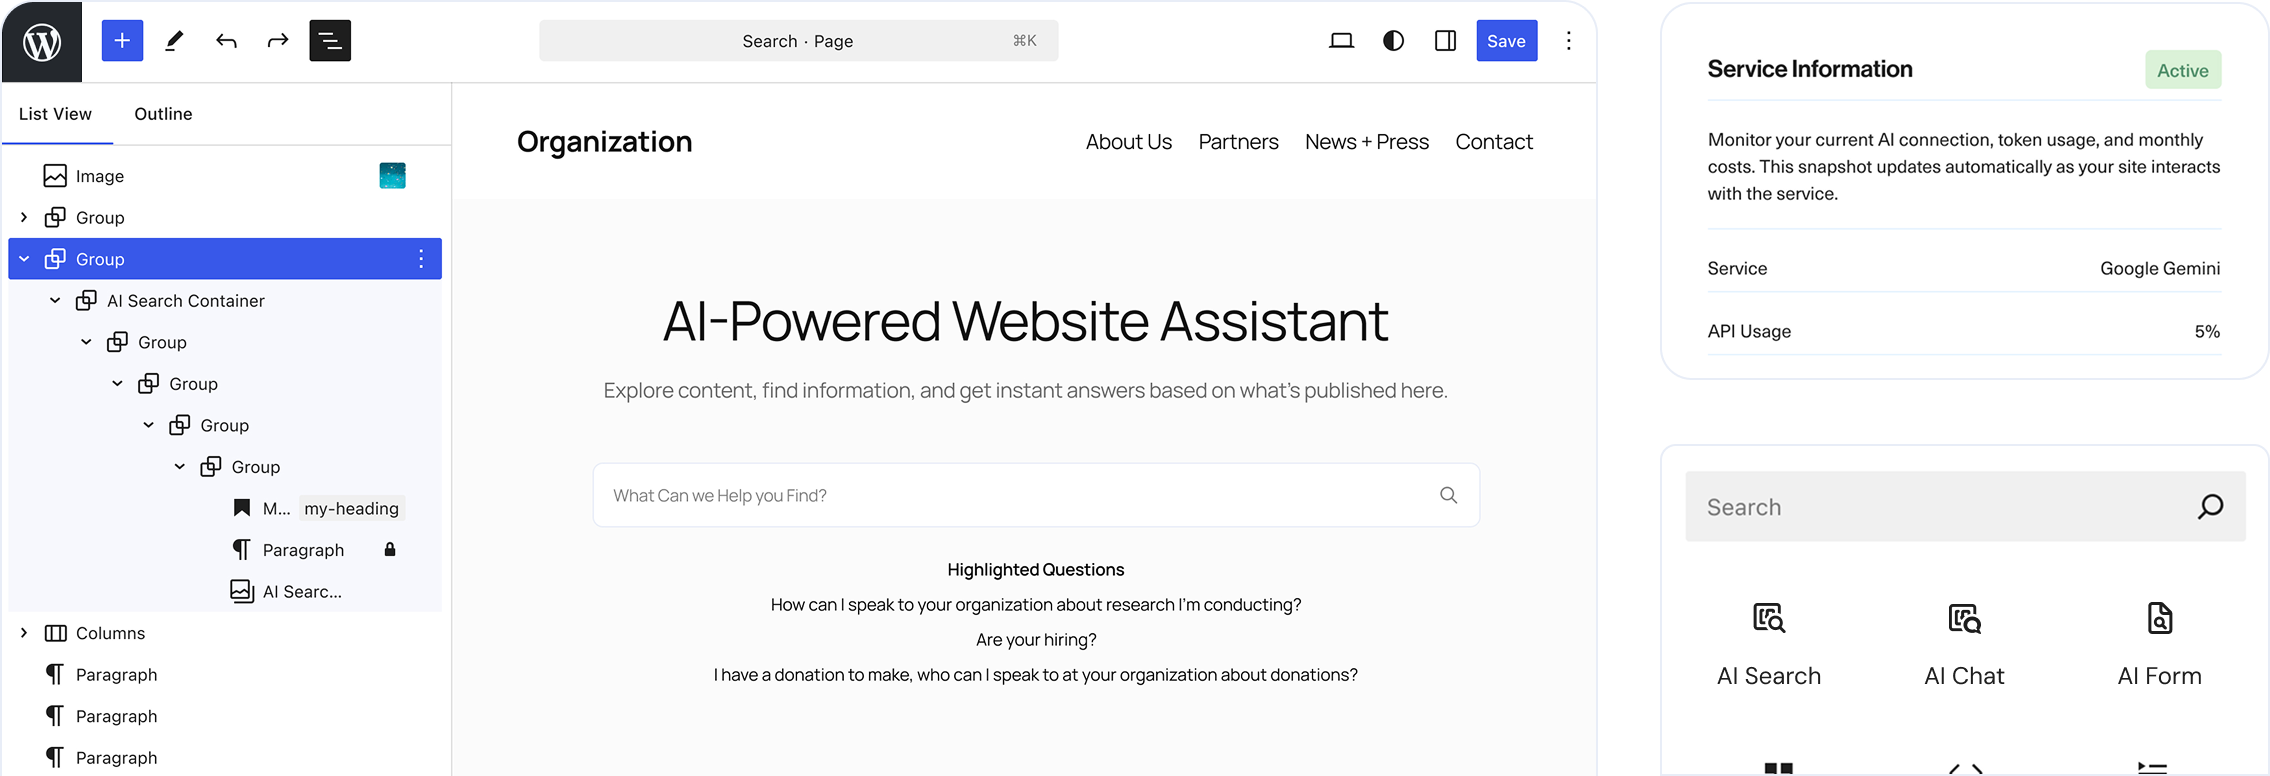Select the locked Paragraph block row
Viewport: 2270px width, 776px height.
coord(225,550)
